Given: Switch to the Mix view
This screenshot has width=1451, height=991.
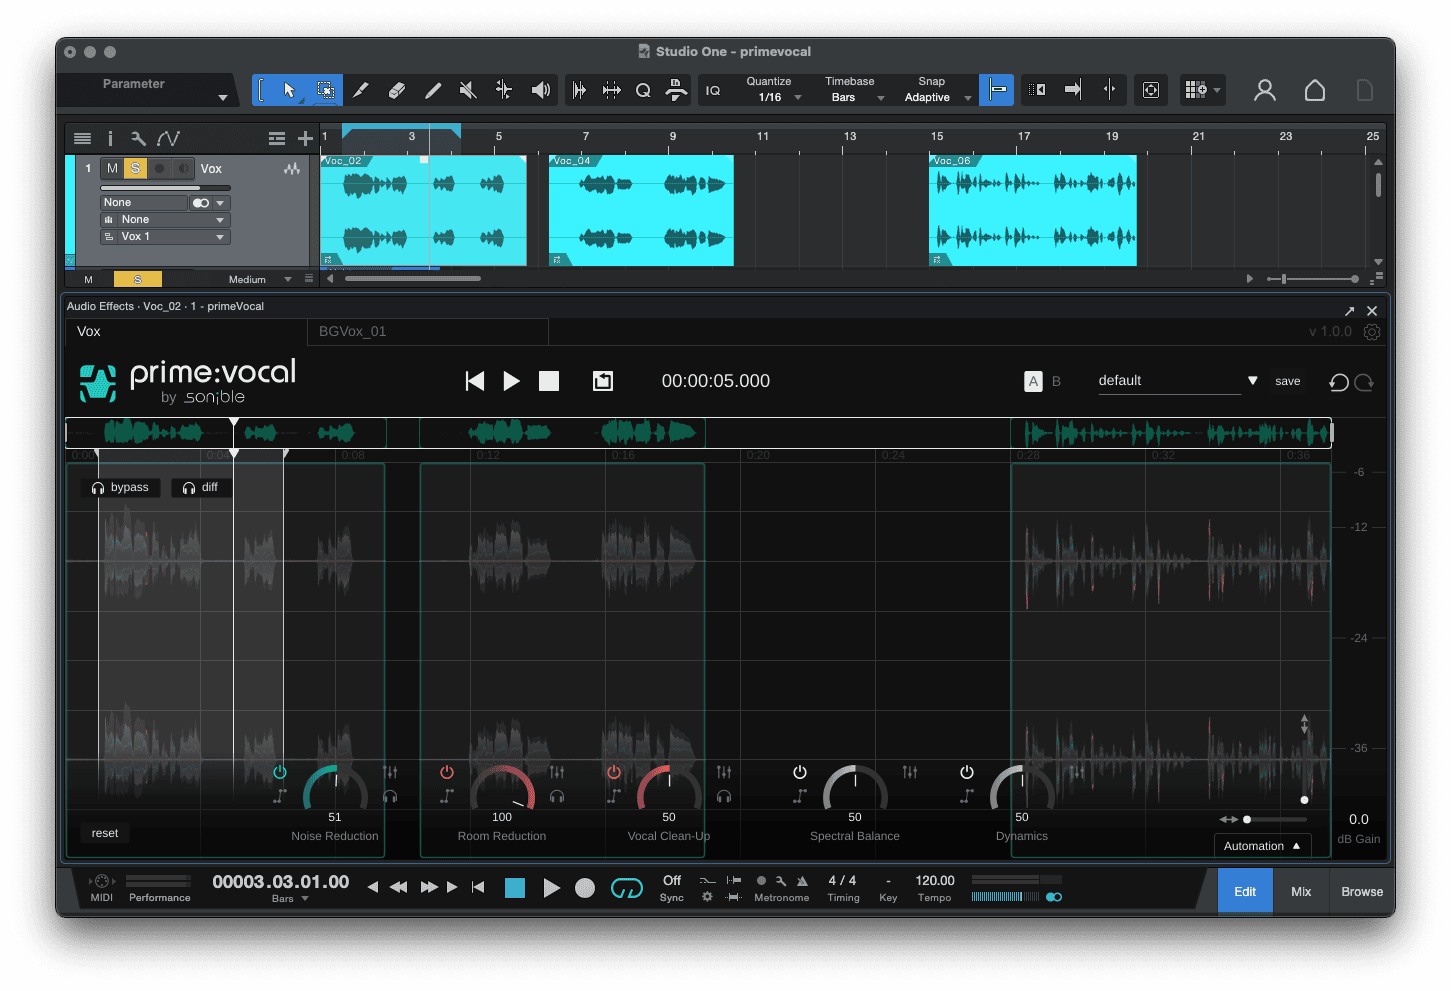Looking at the screenshot, I should click(1300, 890).
